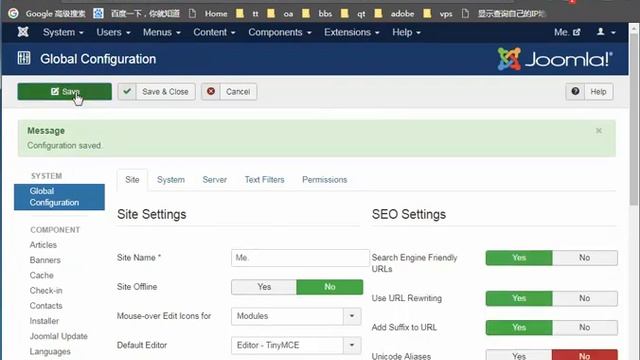Open the tt bookmark folder
The image size is (640, 360).
248,13
